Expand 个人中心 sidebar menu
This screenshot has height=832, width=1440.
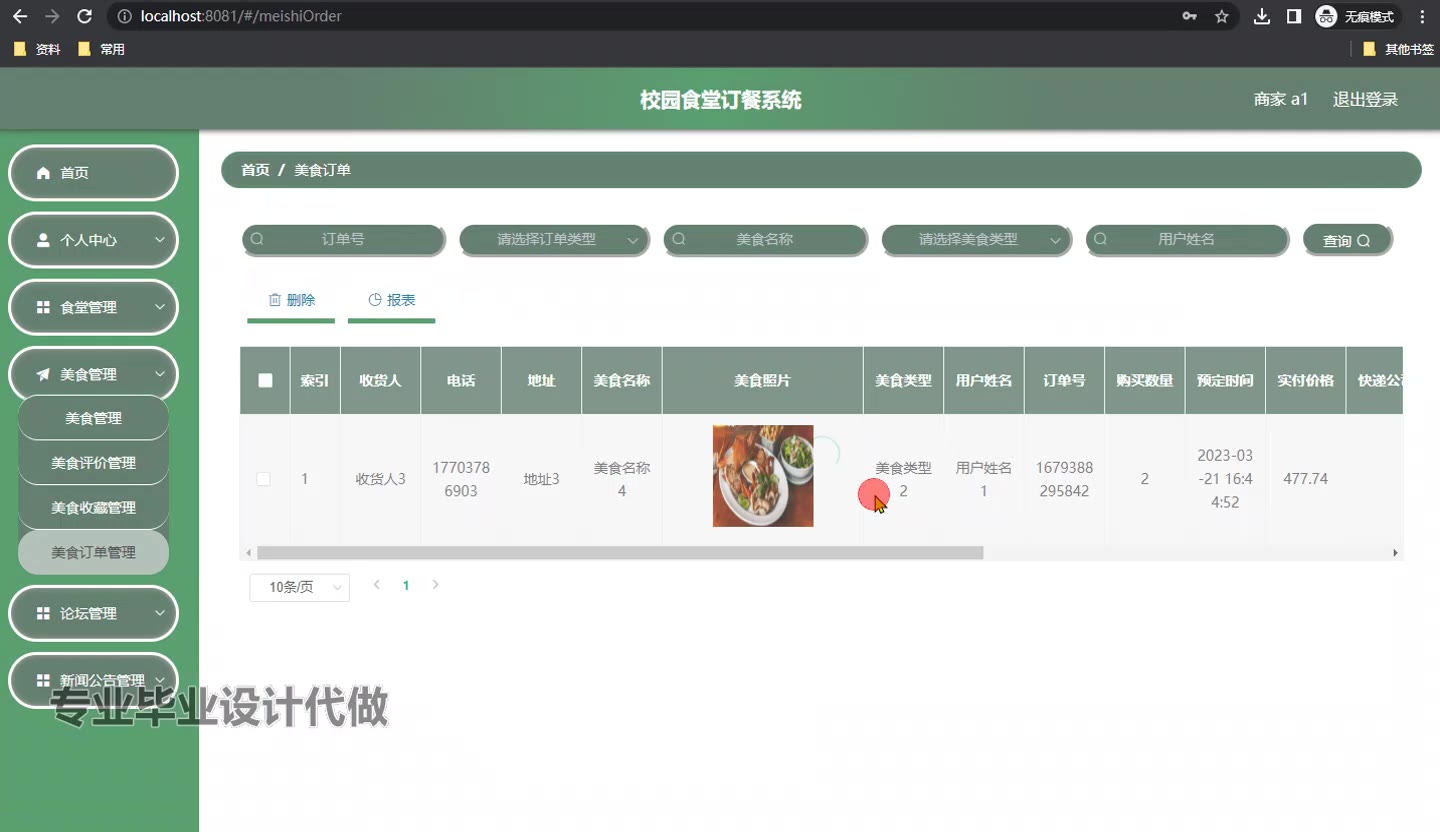[x=94, y=240]
